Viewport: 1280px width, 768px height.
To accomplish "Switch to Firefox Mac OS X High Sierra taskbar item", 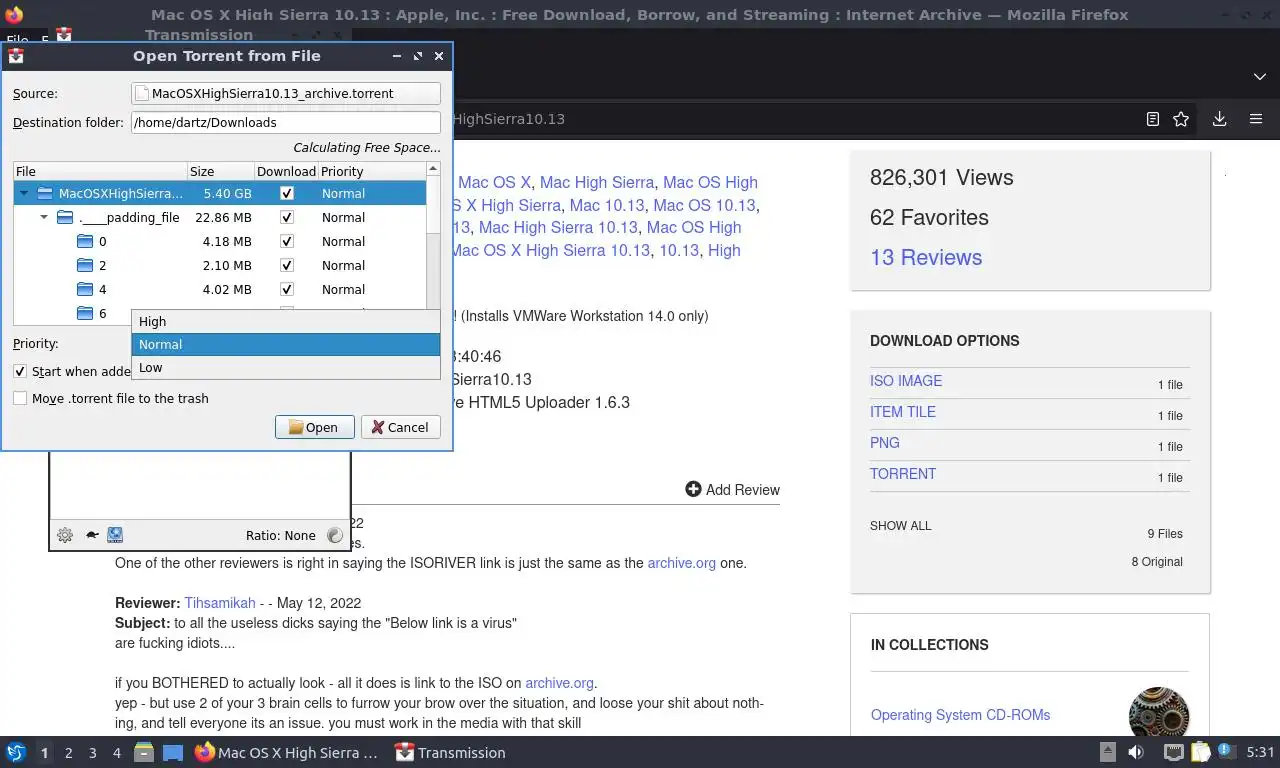I will [x=287, y=753].
